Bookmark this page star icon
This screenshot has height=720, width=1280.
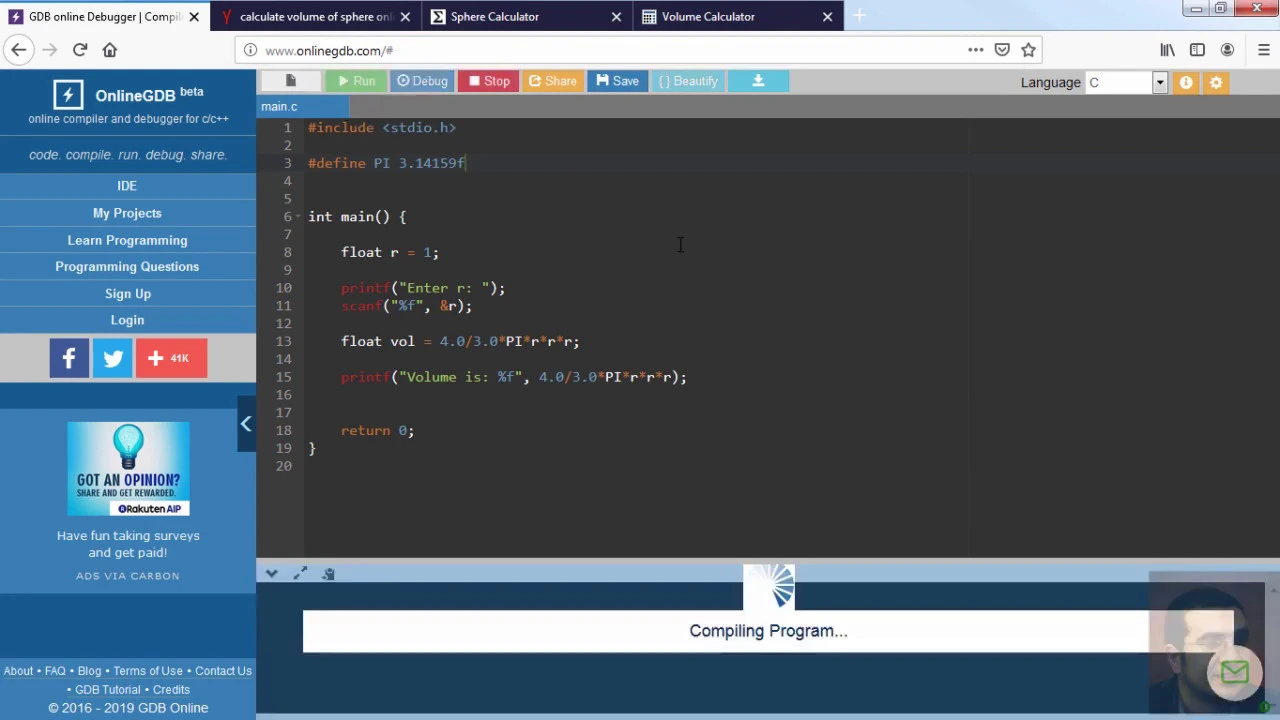click(1028, 50)
